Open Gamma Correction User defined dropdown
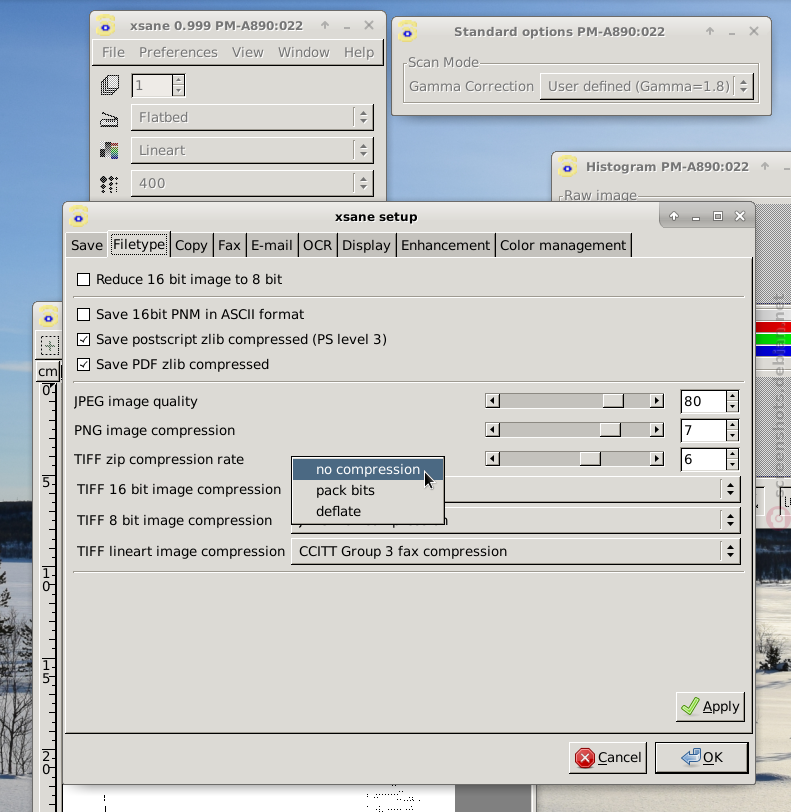The image size is (791, 812). [646, 86]
